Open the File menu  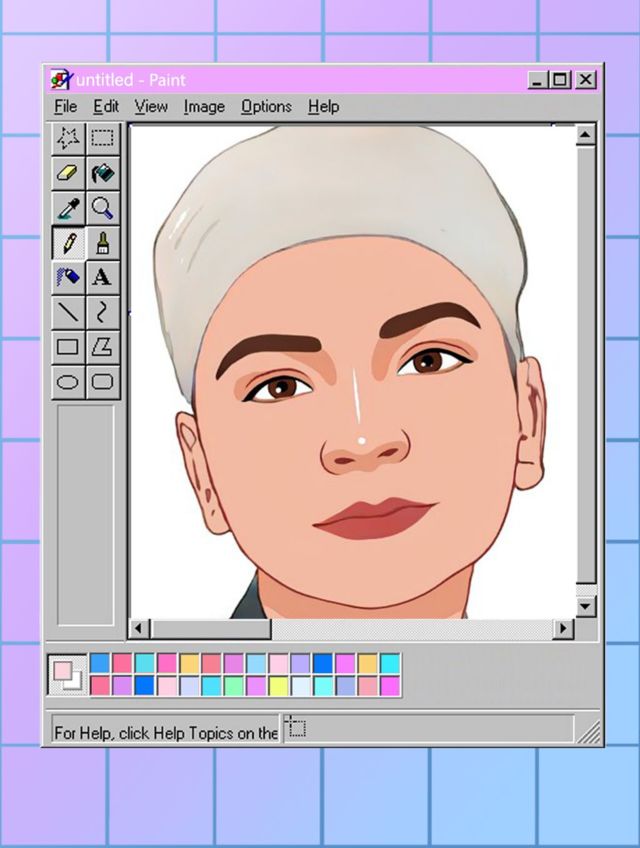click(x=65, y=106)
